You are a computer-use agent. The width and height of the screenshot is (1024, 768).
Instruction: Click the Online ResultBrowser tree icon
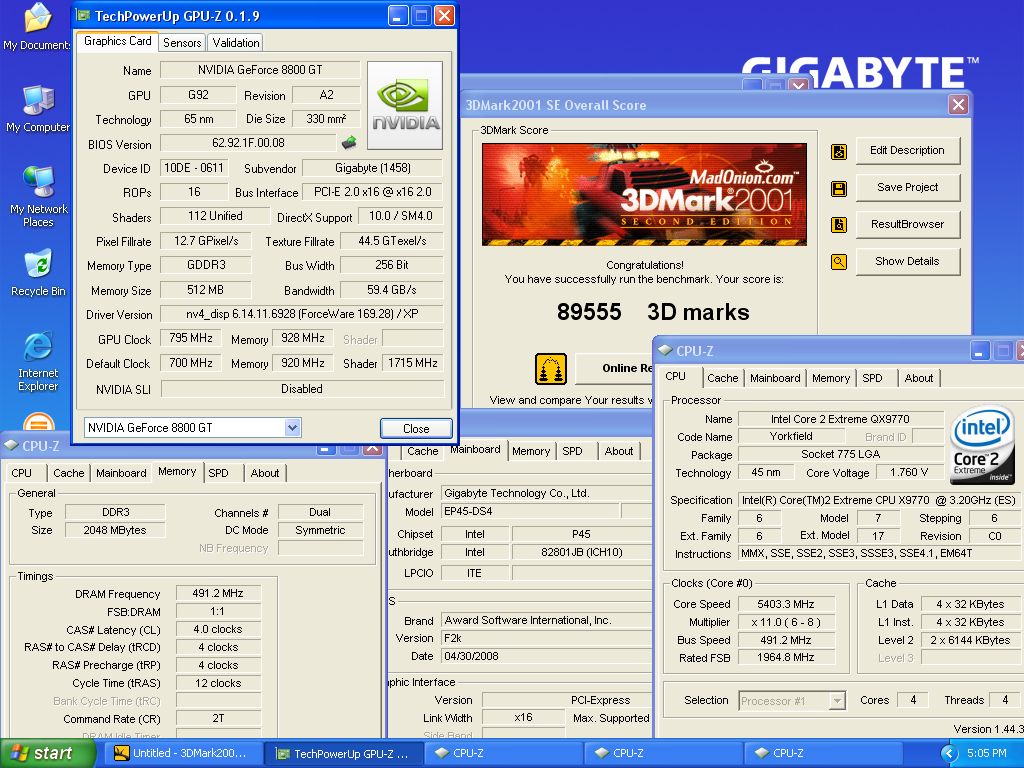[x=551, y=368]
